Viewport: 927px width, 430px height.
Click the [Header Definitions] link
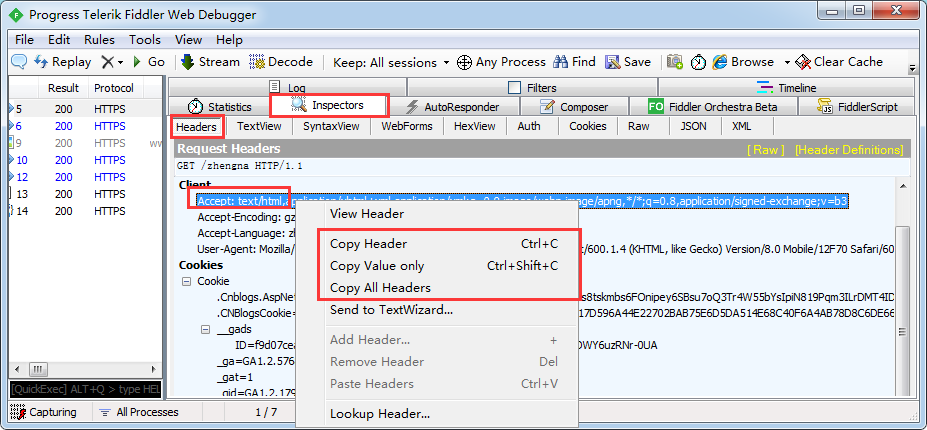click(x=848, y=149)
